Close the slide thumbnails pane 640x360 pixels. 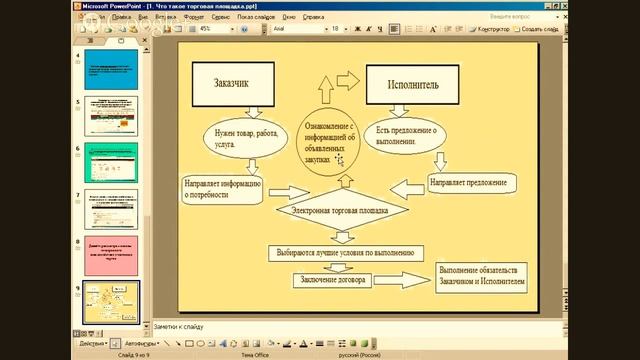[144, 40]
